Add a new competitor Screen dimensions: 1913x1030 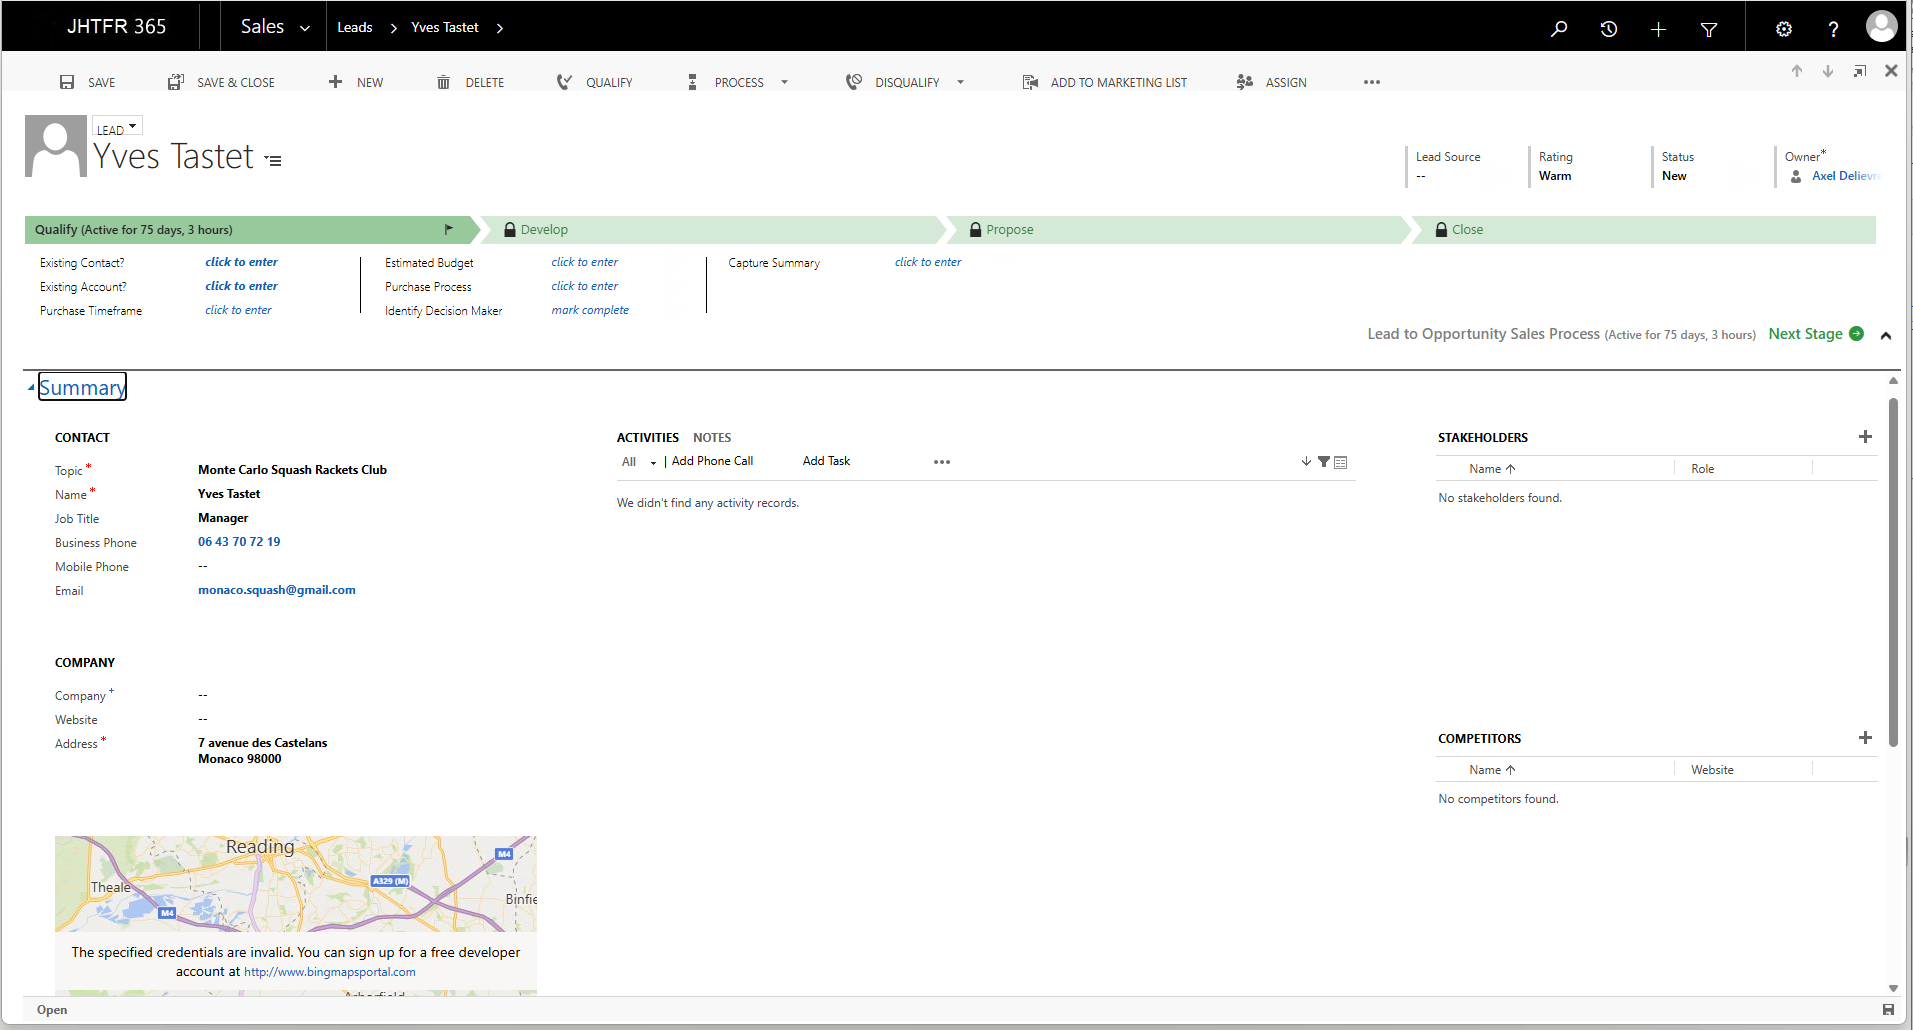point(1865,738)
